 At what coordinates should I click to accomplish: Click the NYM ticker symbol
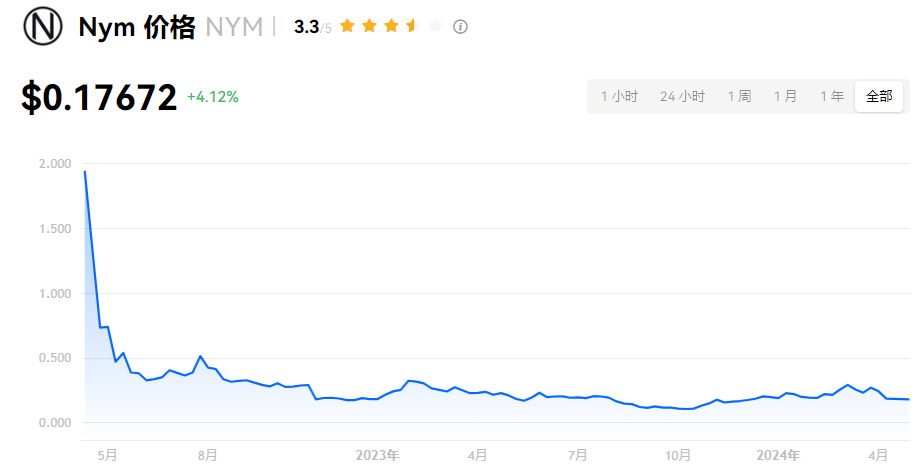point(234,27)
